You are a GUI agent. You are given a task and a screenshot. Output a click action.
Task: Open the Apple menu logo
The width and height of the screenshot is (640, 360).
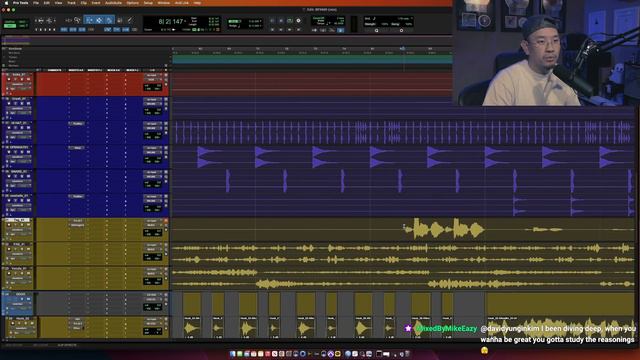coord(7,3)
